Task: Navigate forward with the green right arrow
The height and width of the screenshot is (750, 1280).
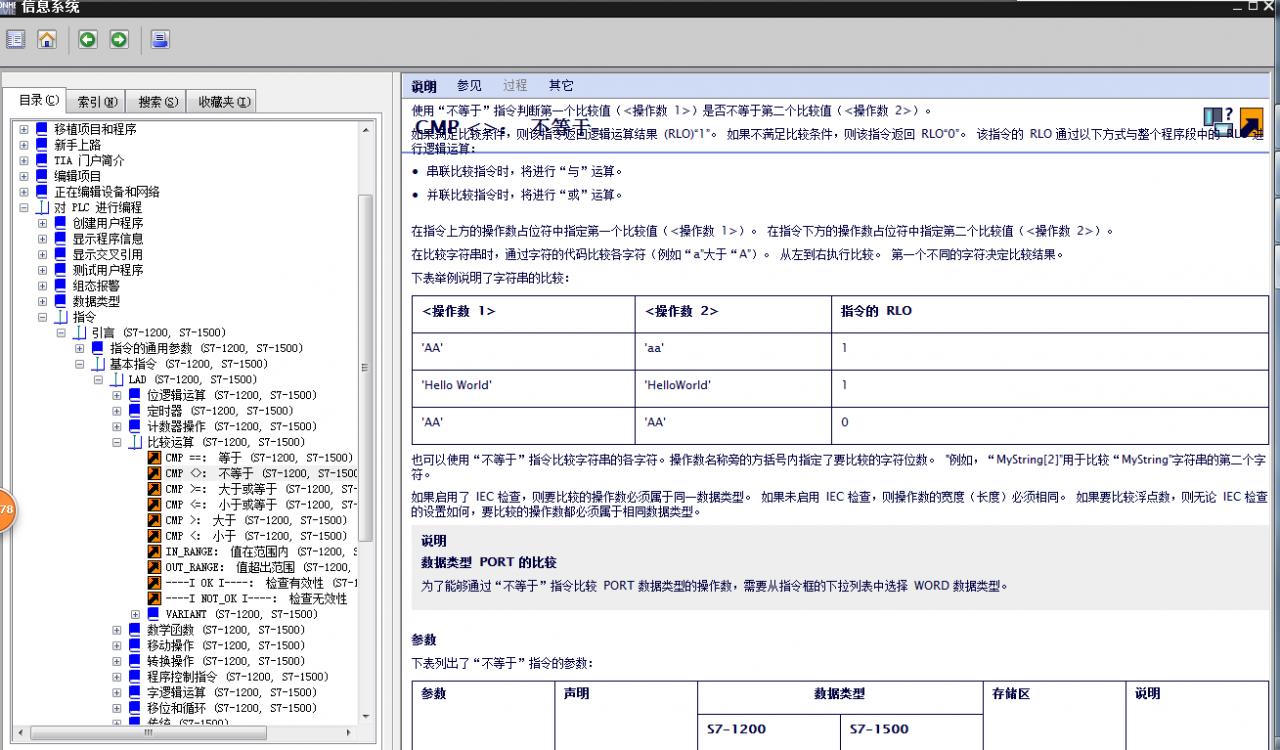Action: (x=119, y=40)
